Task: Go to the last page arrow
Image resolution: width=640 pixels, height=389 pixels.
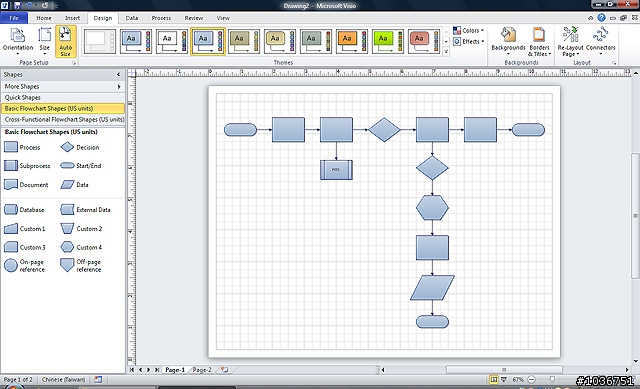Action: point(157,370)
